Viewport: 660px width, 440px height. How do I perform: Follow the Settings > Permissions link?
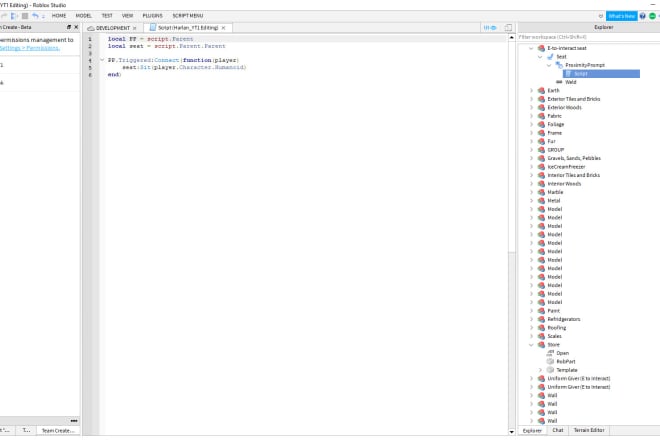pos(29,48)
